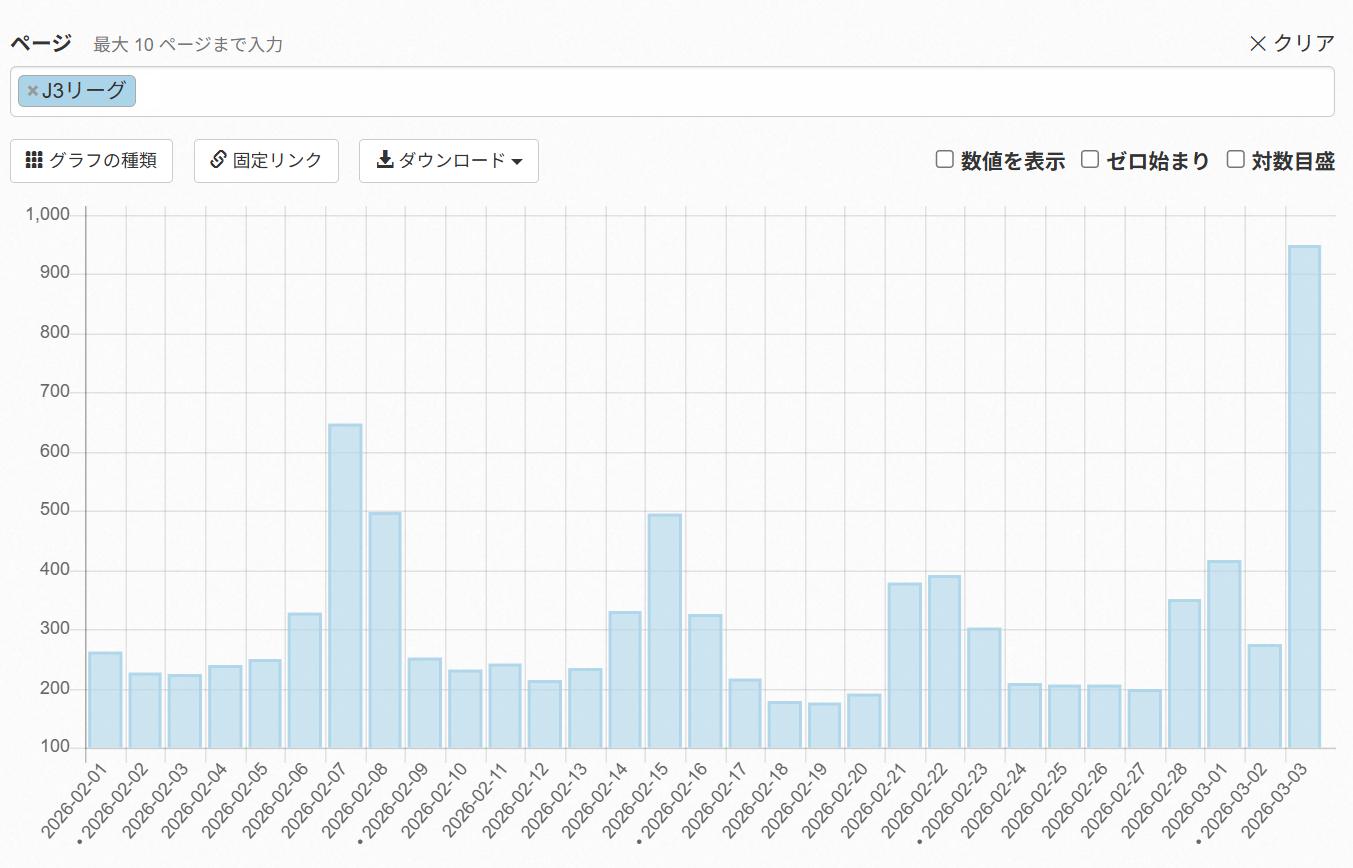Screen dimensions: 1353x868
Task: Click the chain link icon for 固定リンク
Action: (x=219, y=160)
